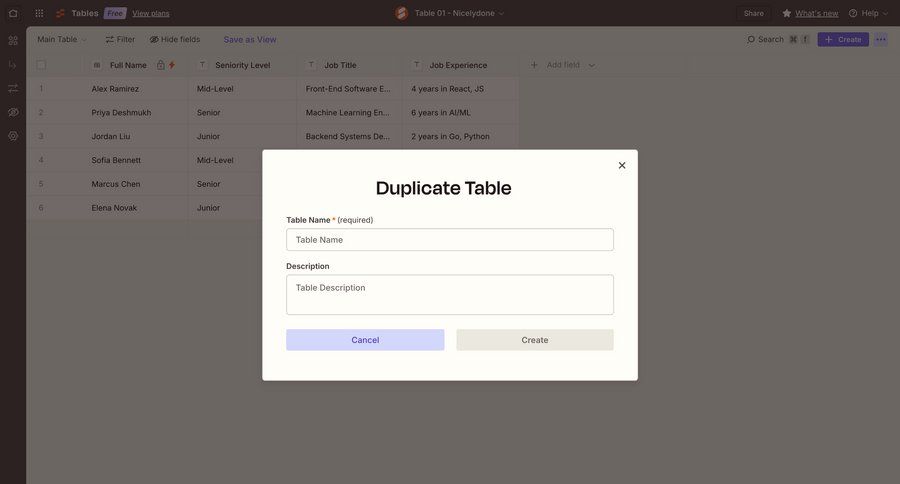
Task: Click Save as View
Action: pos(250,39)
